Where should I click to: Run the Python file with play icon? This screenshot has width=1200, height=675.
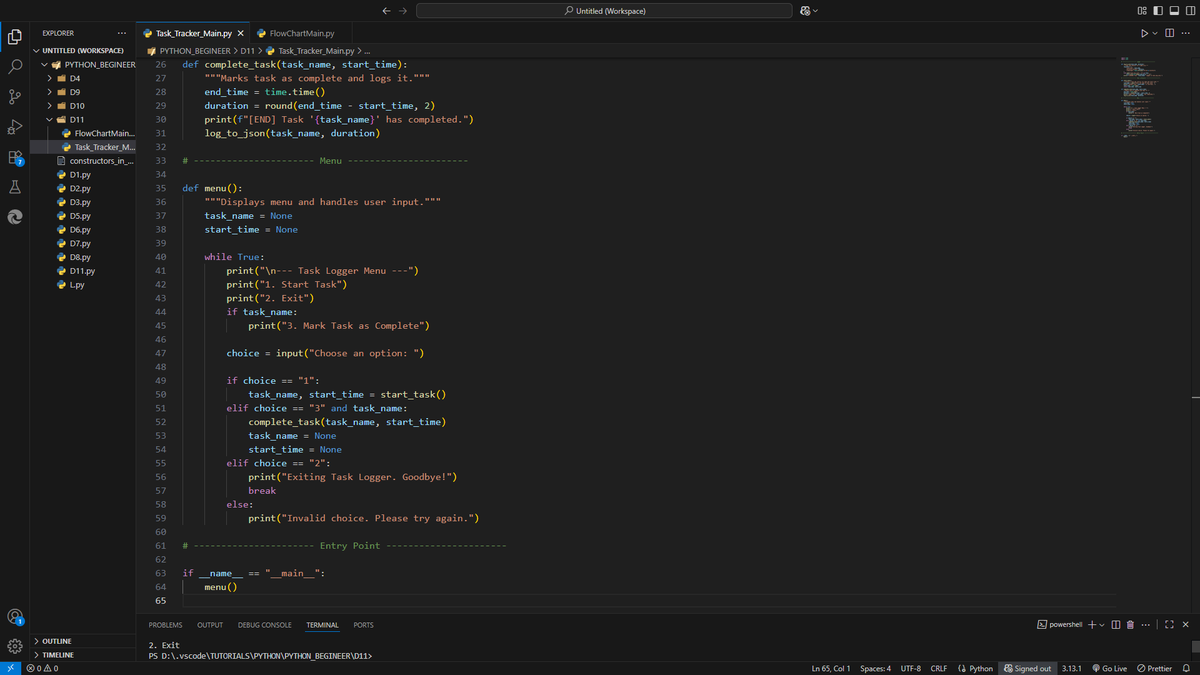tap(1143, 34)
